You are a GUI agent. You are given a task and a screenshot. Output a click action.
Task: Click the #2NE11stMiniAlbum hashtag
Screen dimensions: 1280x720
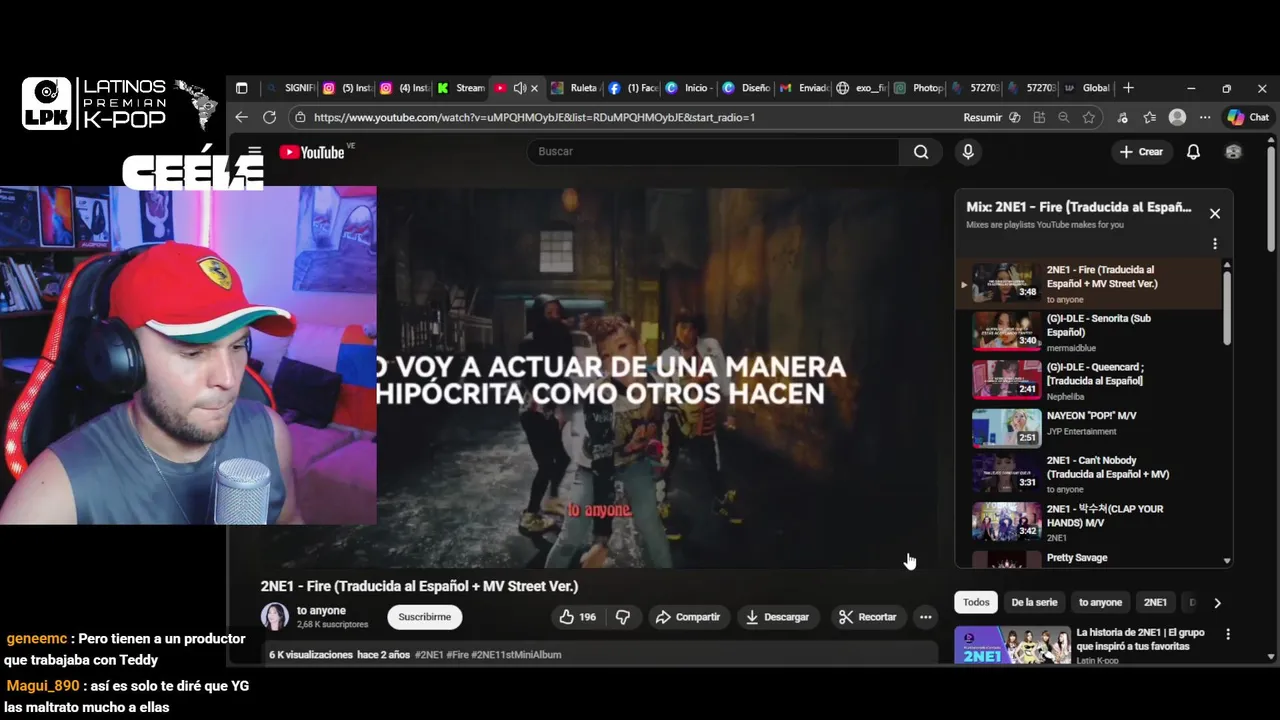pos(516,655)
